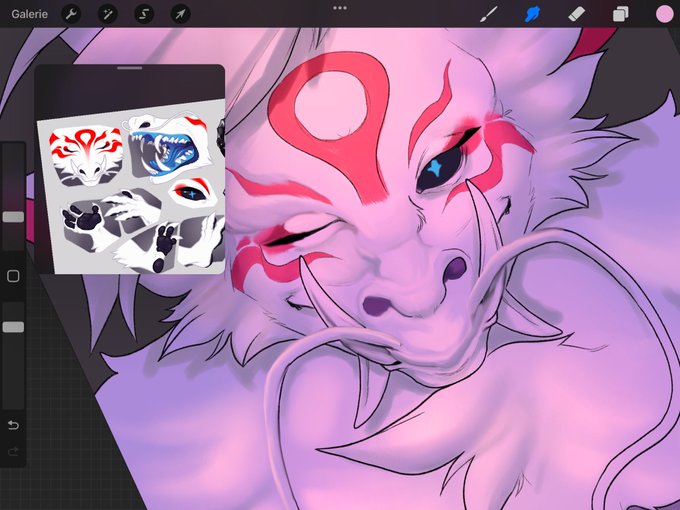Click the brush size slider handle
Image resolution: width=680 pixels, height=510 pixels.
(13, 217)
